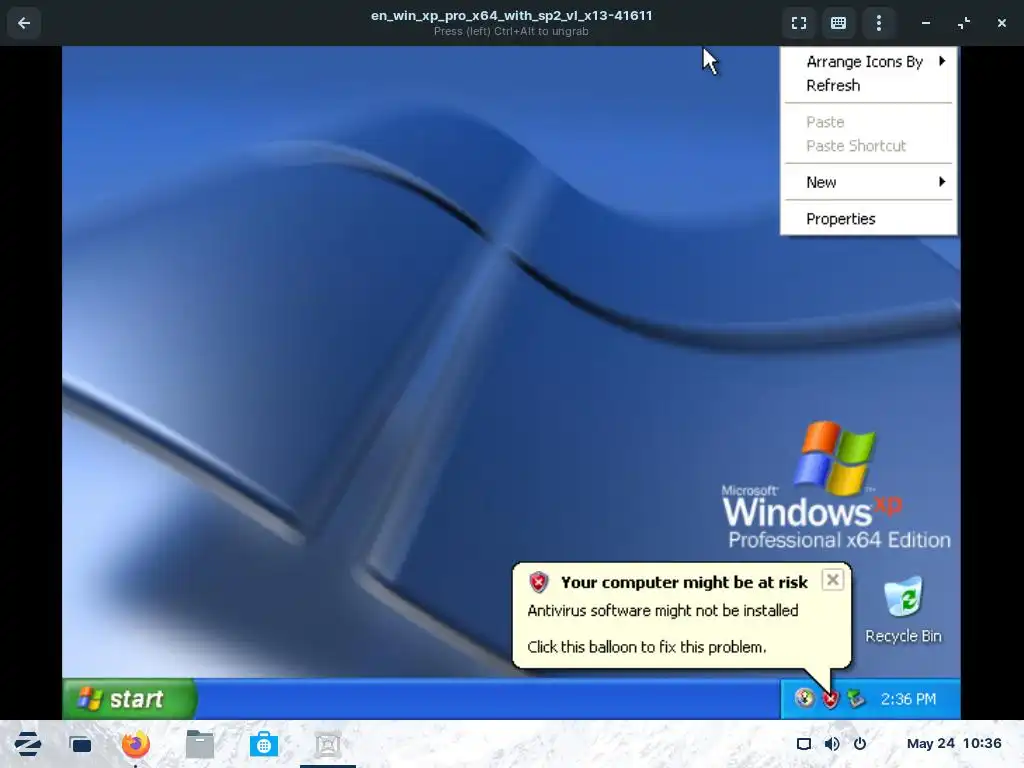
Task: Open the May 24 10:36 calendar clock
Action: [x=954, y=744]
